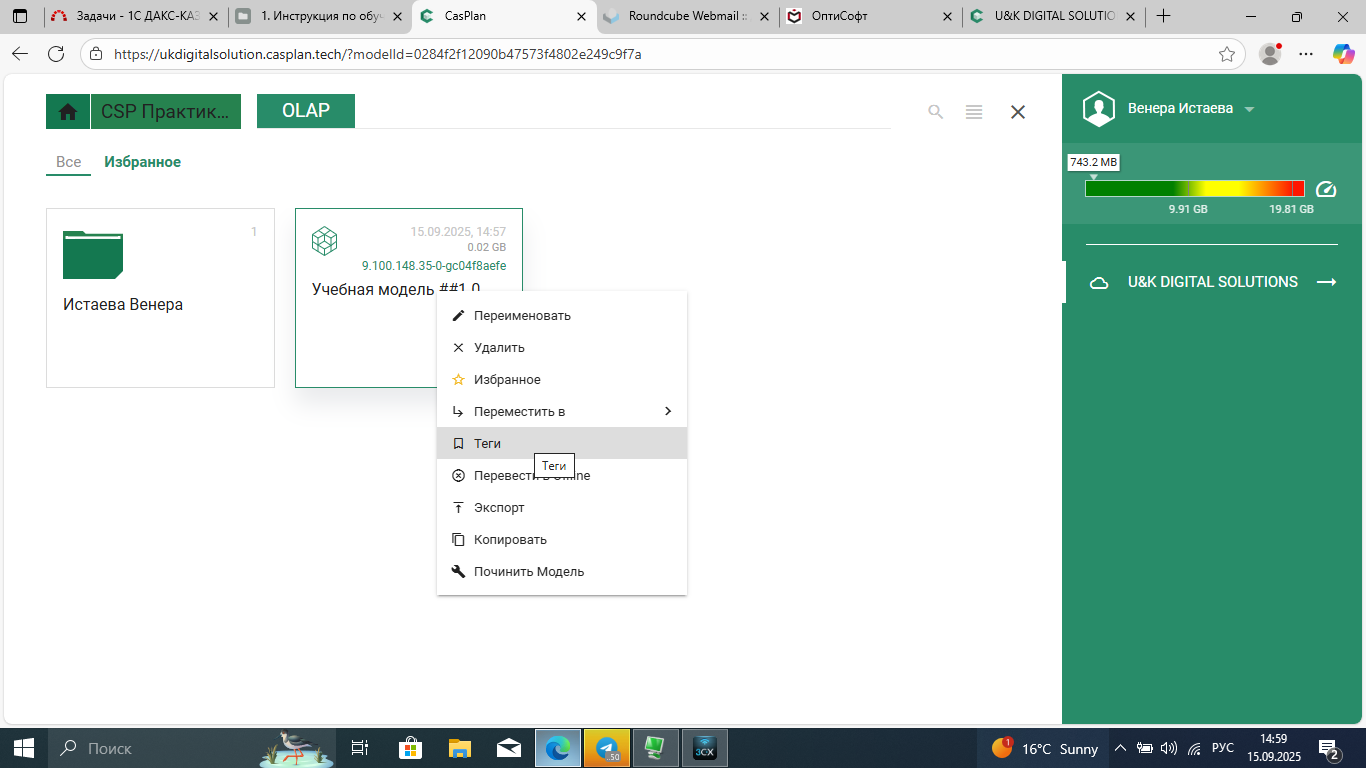This screenshot has height=768, width=1366.
Task: Select the Все filter tab
Action: 68,162
